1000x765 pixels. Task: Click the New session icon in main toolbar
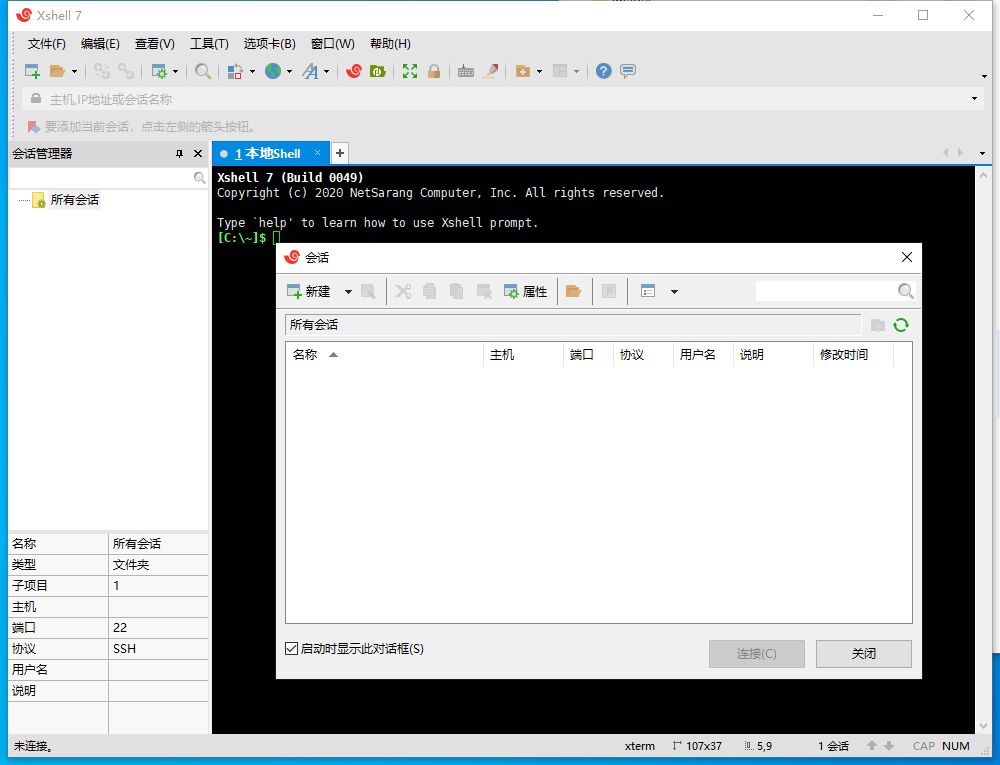(x=32, y=71)
